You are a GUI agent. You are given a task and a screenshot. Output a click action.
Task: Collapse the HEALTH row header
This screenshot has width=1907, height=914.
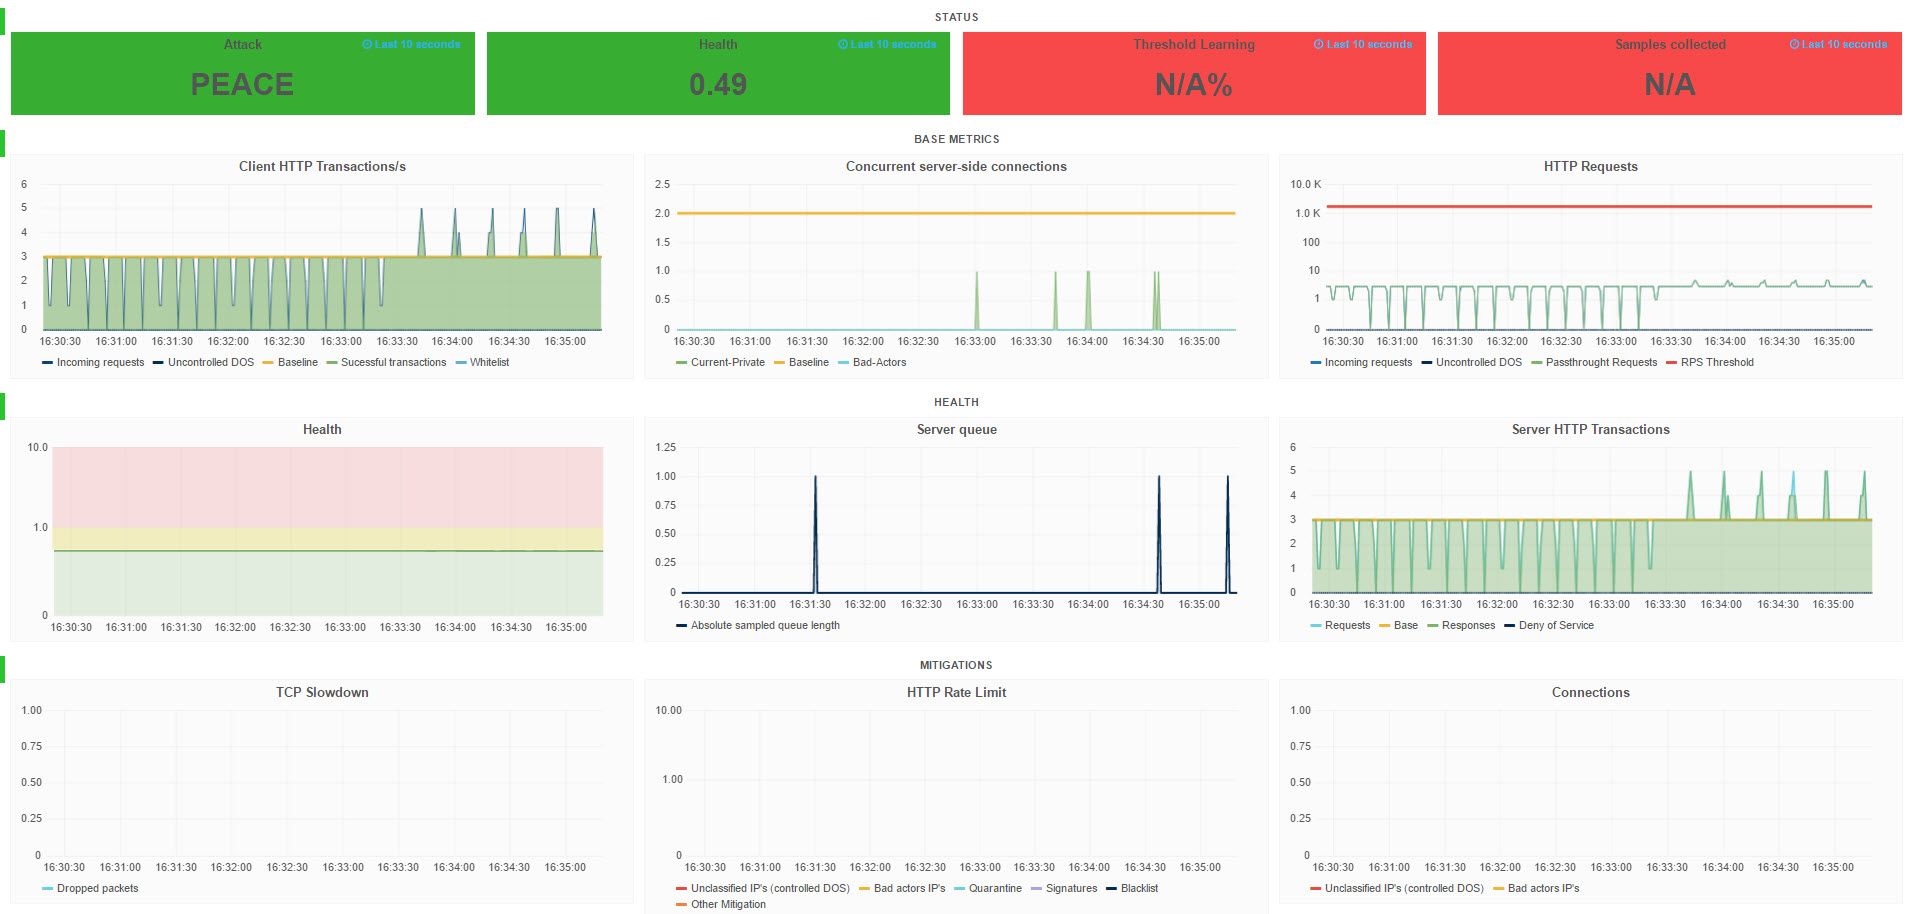[956, 402]
